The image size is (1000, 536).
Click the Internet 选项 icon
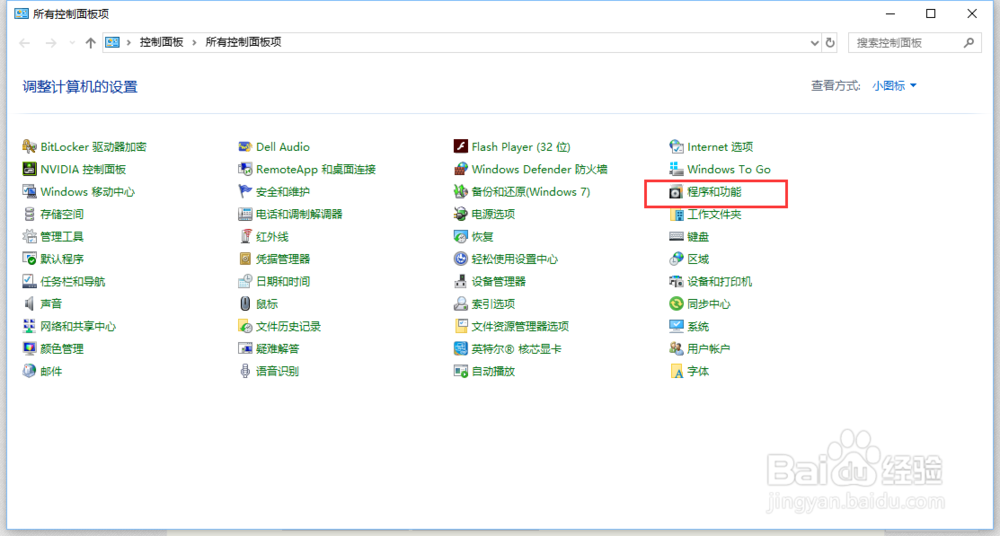coord(676,147)
